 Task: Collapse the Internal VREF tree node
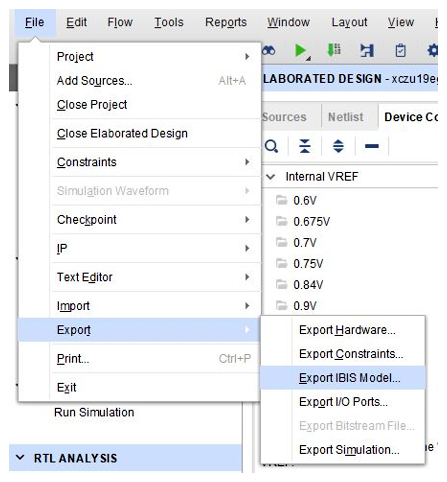271,177
